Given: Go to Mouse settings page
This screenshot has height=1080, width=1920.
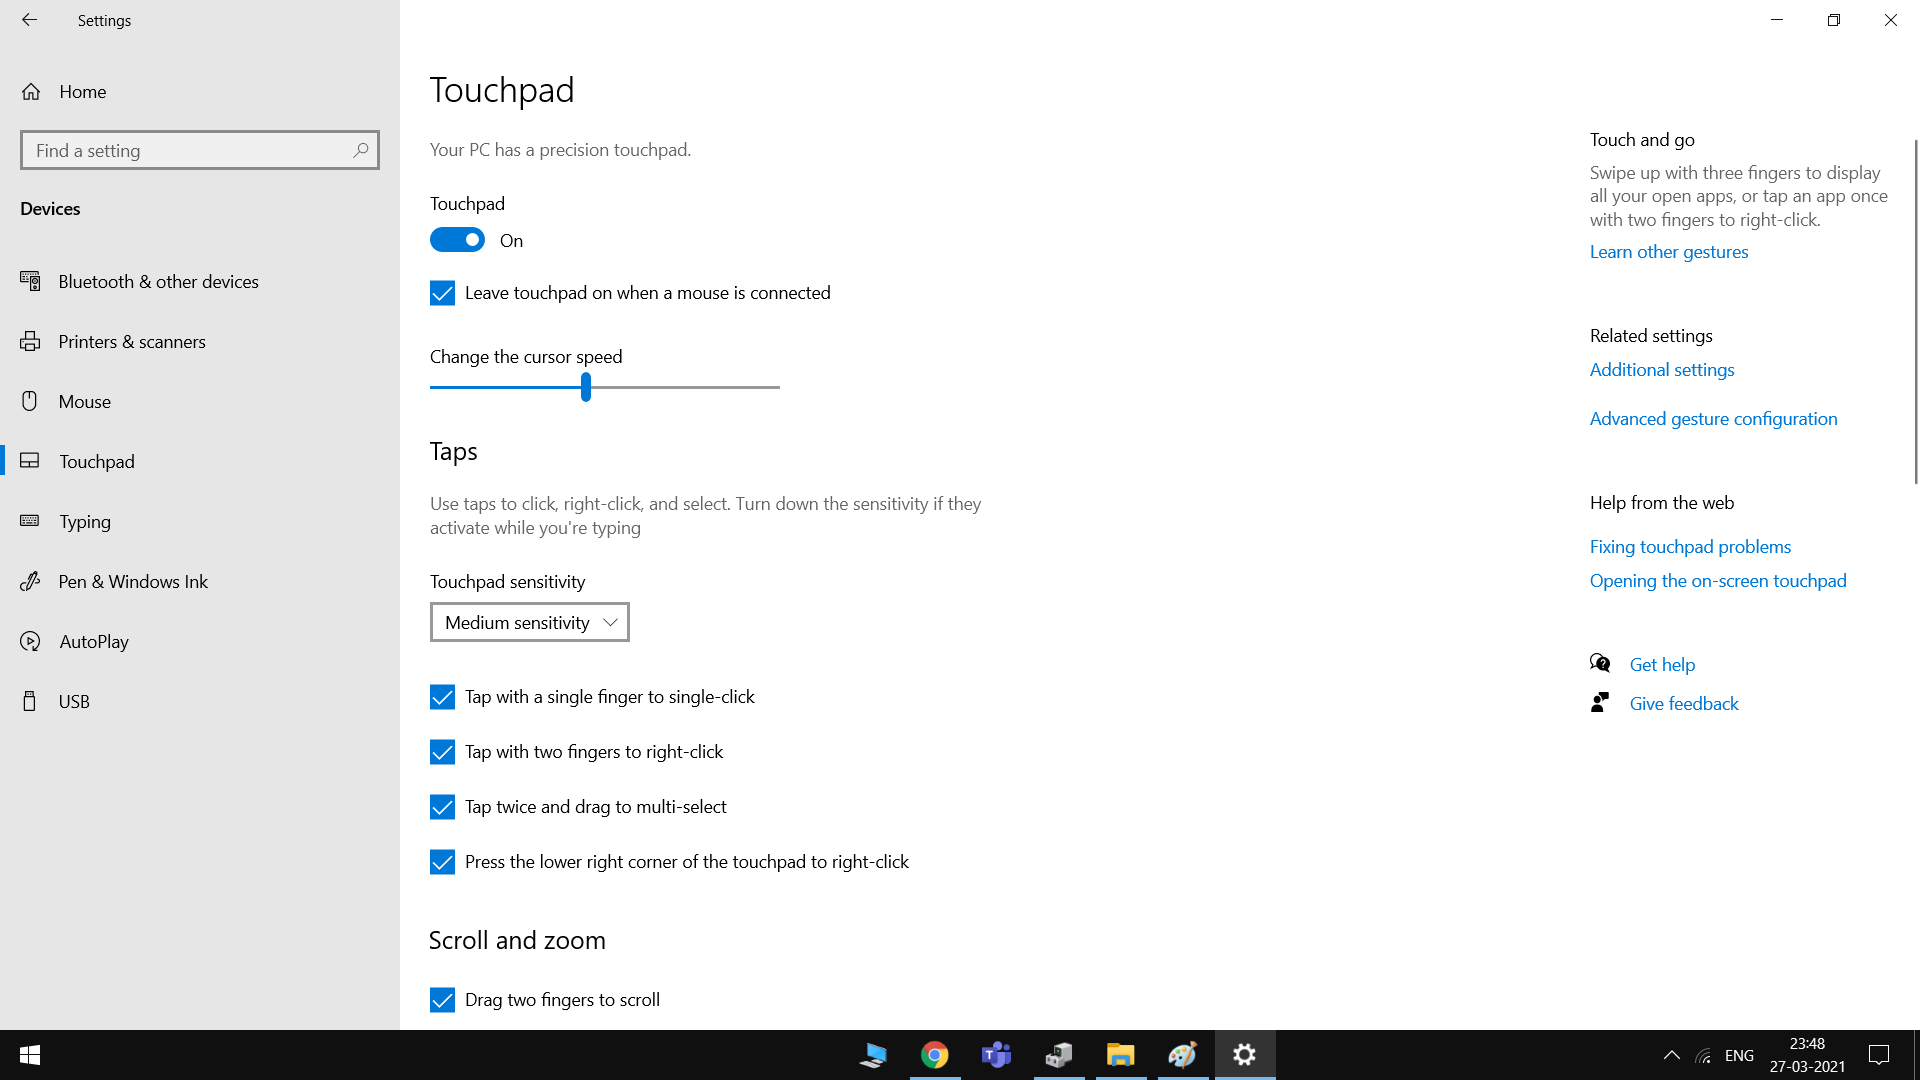Looking at the screenshot, I should [x=85, y=402].
